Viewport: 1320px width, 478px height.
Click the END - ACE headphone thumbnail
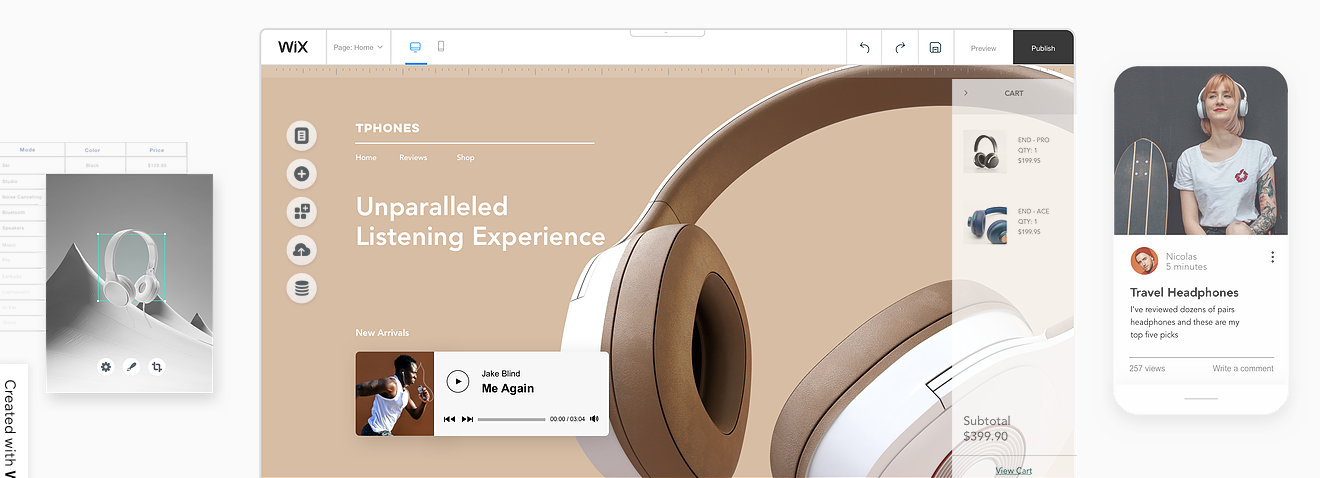pyautogui.click(x=984, y=222)
